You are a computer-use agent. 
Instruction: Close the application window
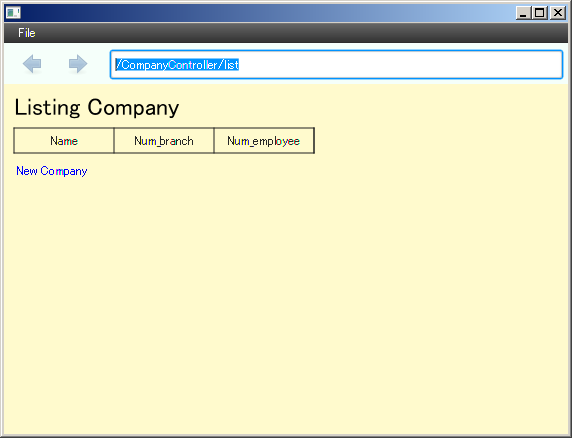tap(557, 13)
